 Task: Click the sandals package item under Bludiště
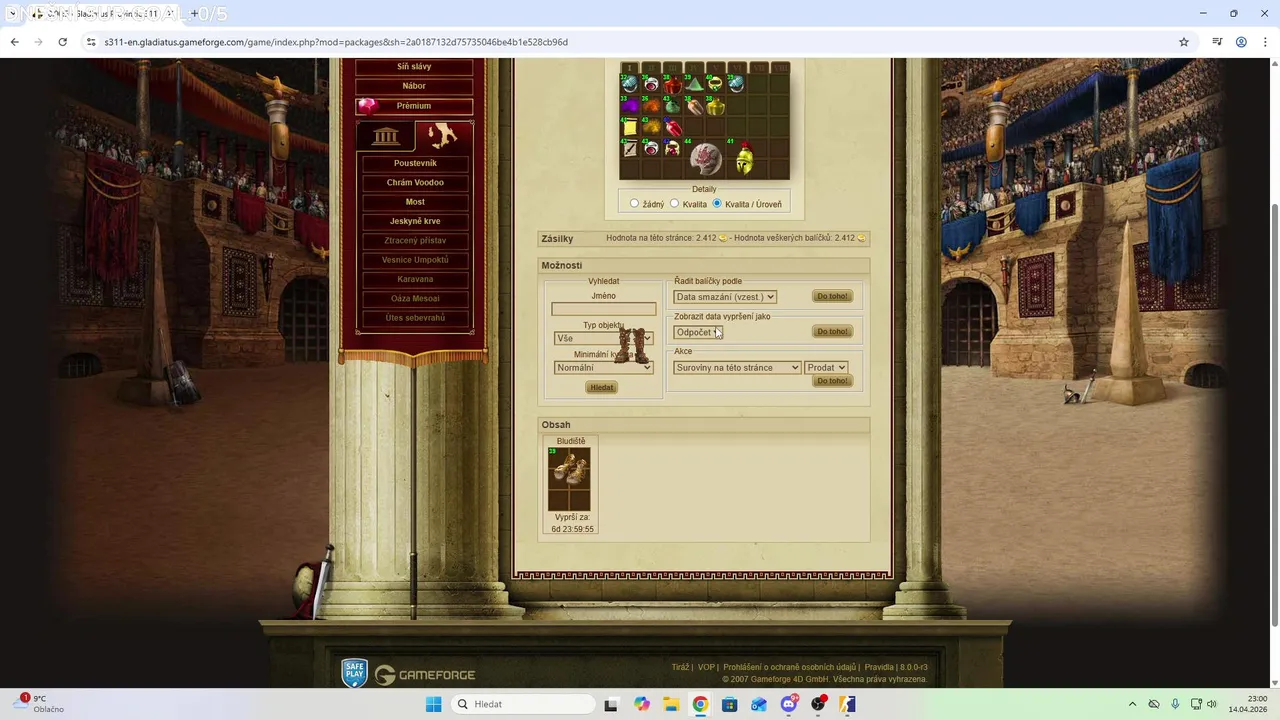coord(570,479)
